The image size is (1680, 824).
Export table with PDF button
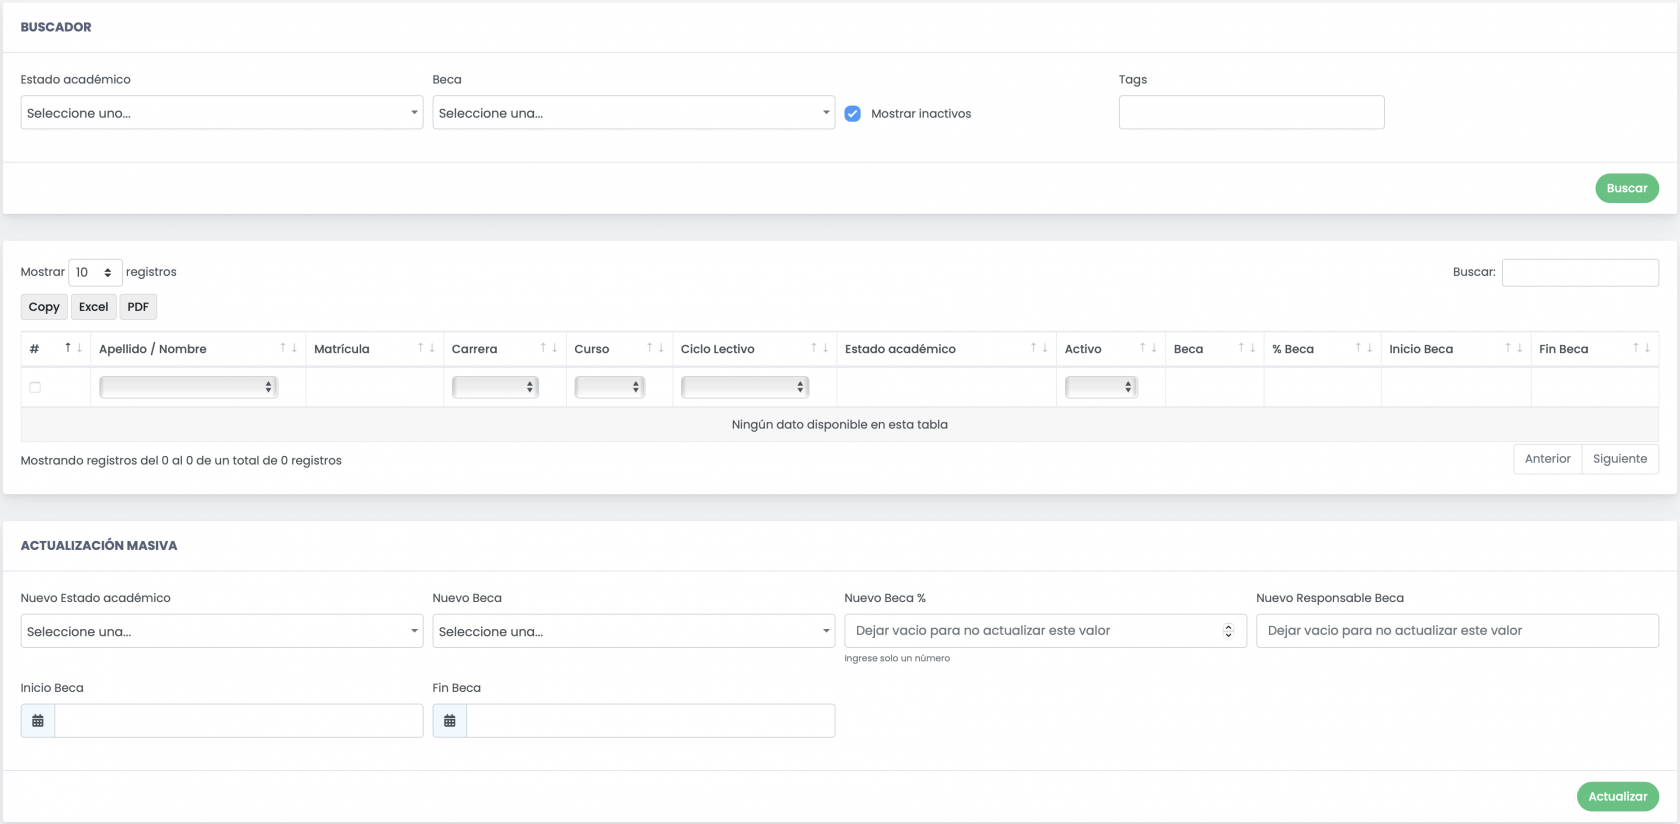pos(138,307)
